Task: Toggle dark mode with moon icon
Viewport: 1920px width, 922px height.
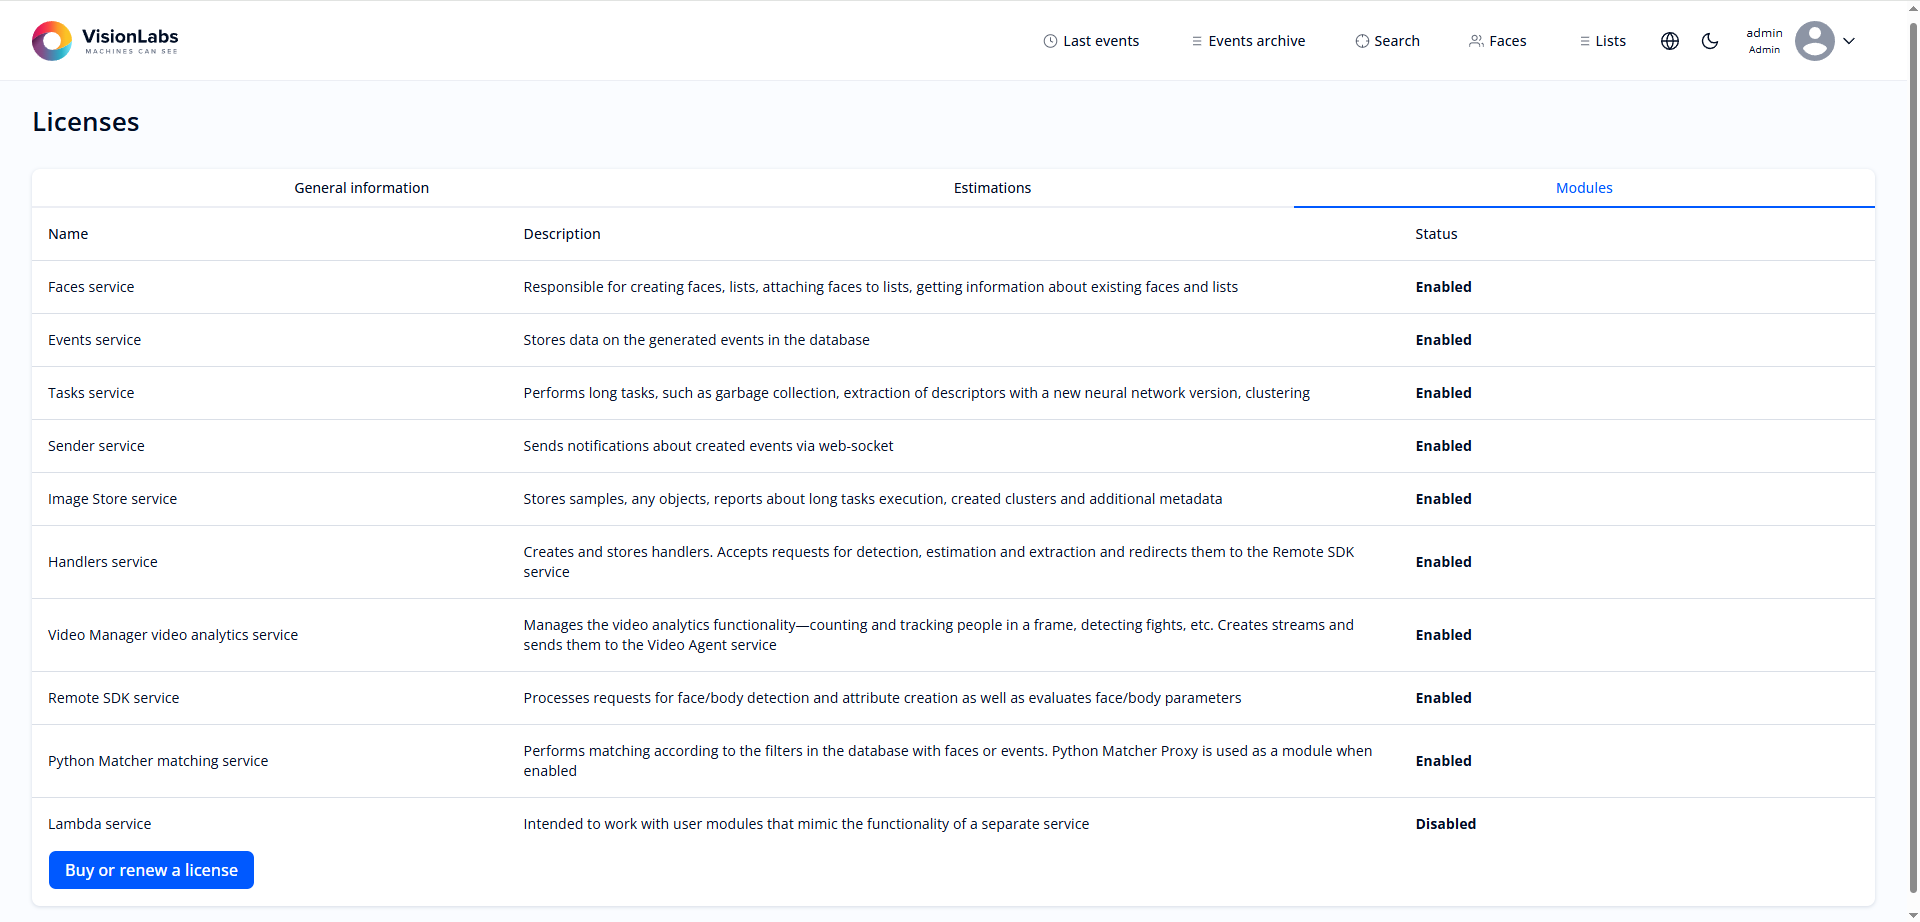Action: point(1710,41)
